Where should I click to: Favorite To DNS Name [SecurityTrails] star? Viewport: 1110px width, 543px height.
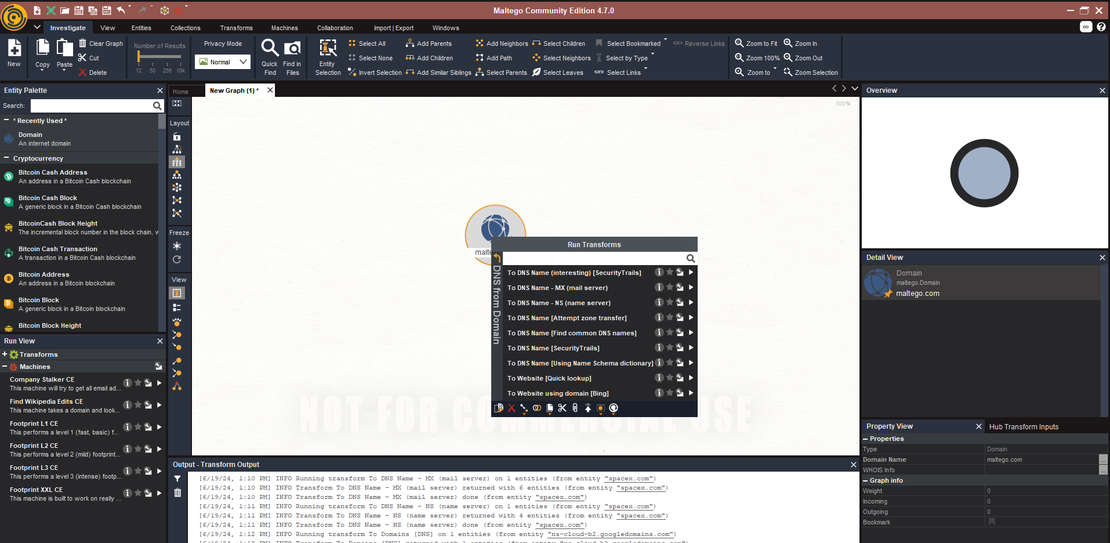pyautogui.click(x=670, y=348)
